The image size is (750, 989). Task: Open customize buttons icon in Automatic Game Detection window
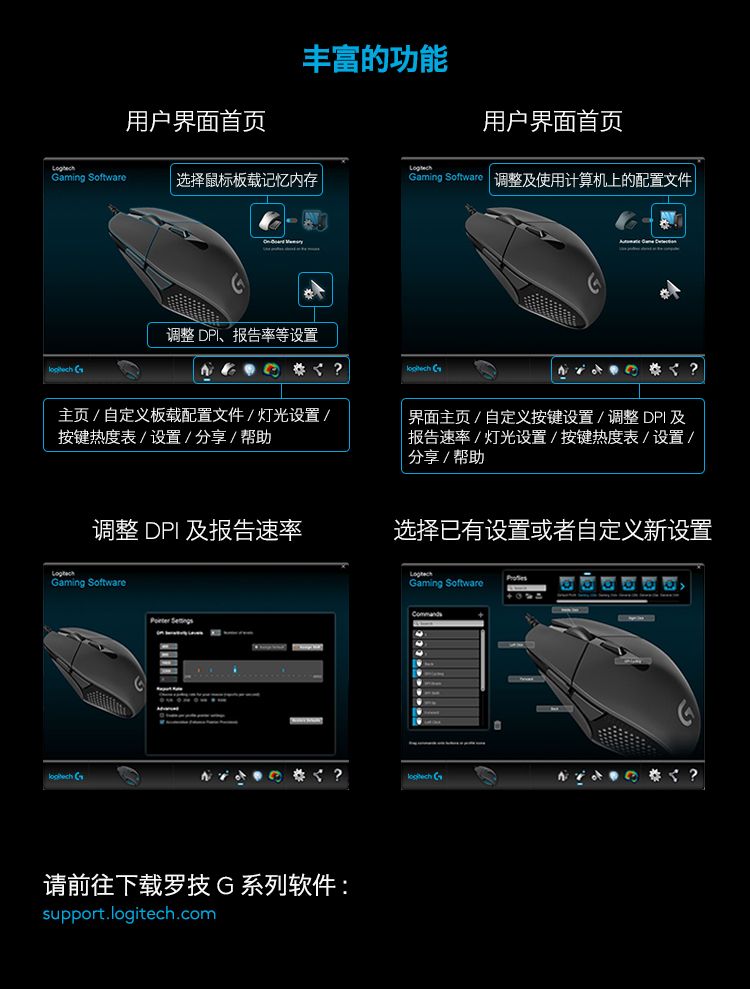point(580,370)
